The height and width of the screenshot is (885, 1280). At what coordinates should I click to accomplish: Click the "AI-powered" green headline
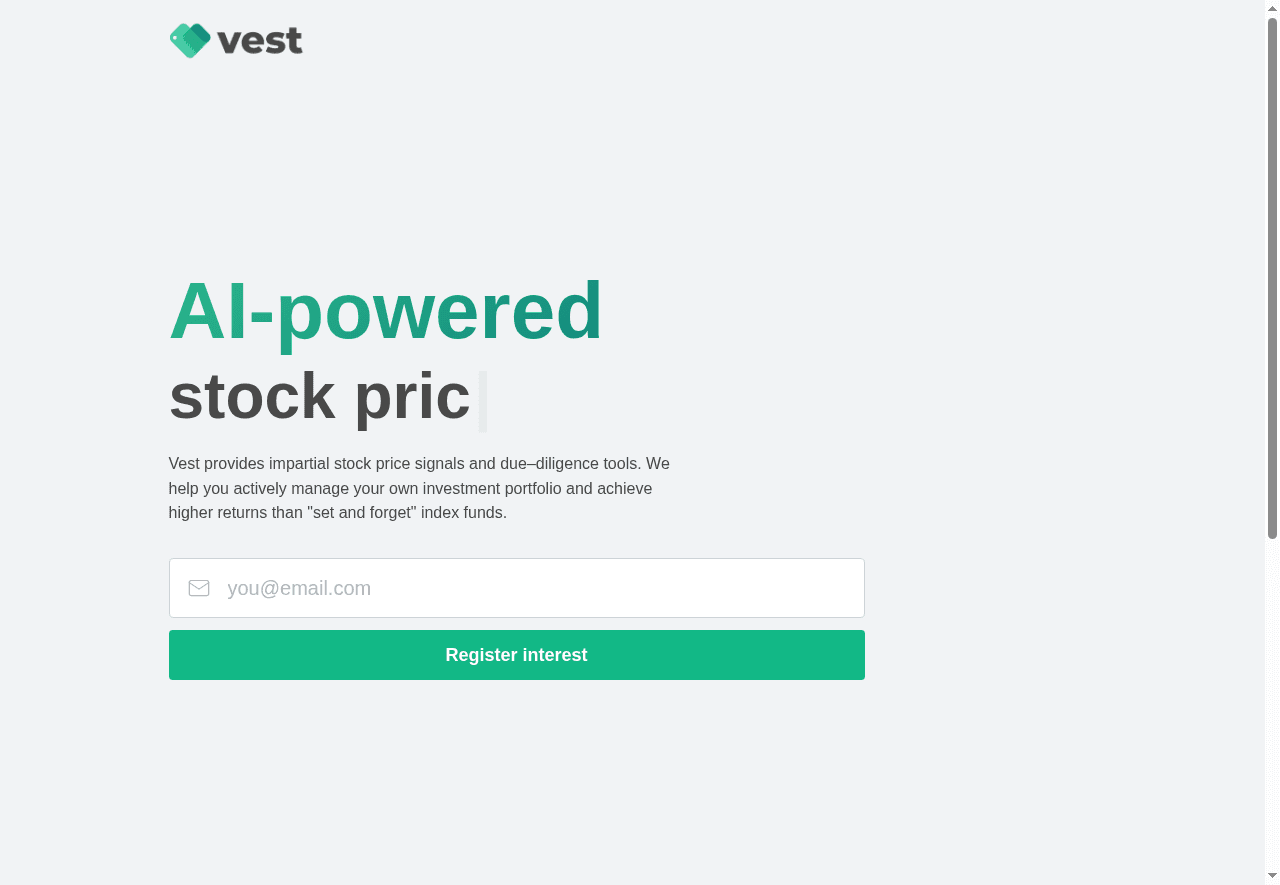pos(385,311)
